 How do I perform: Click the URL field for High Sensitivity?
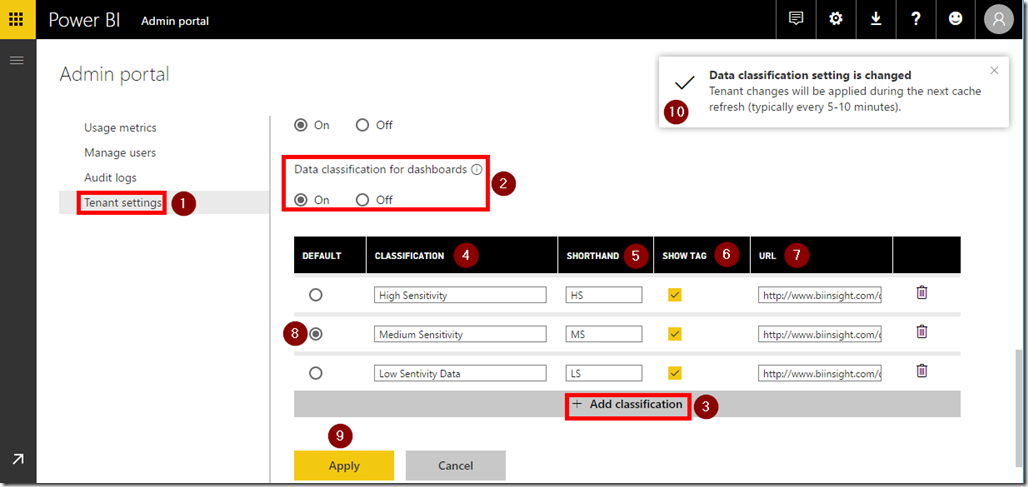[x=820, y=295]
